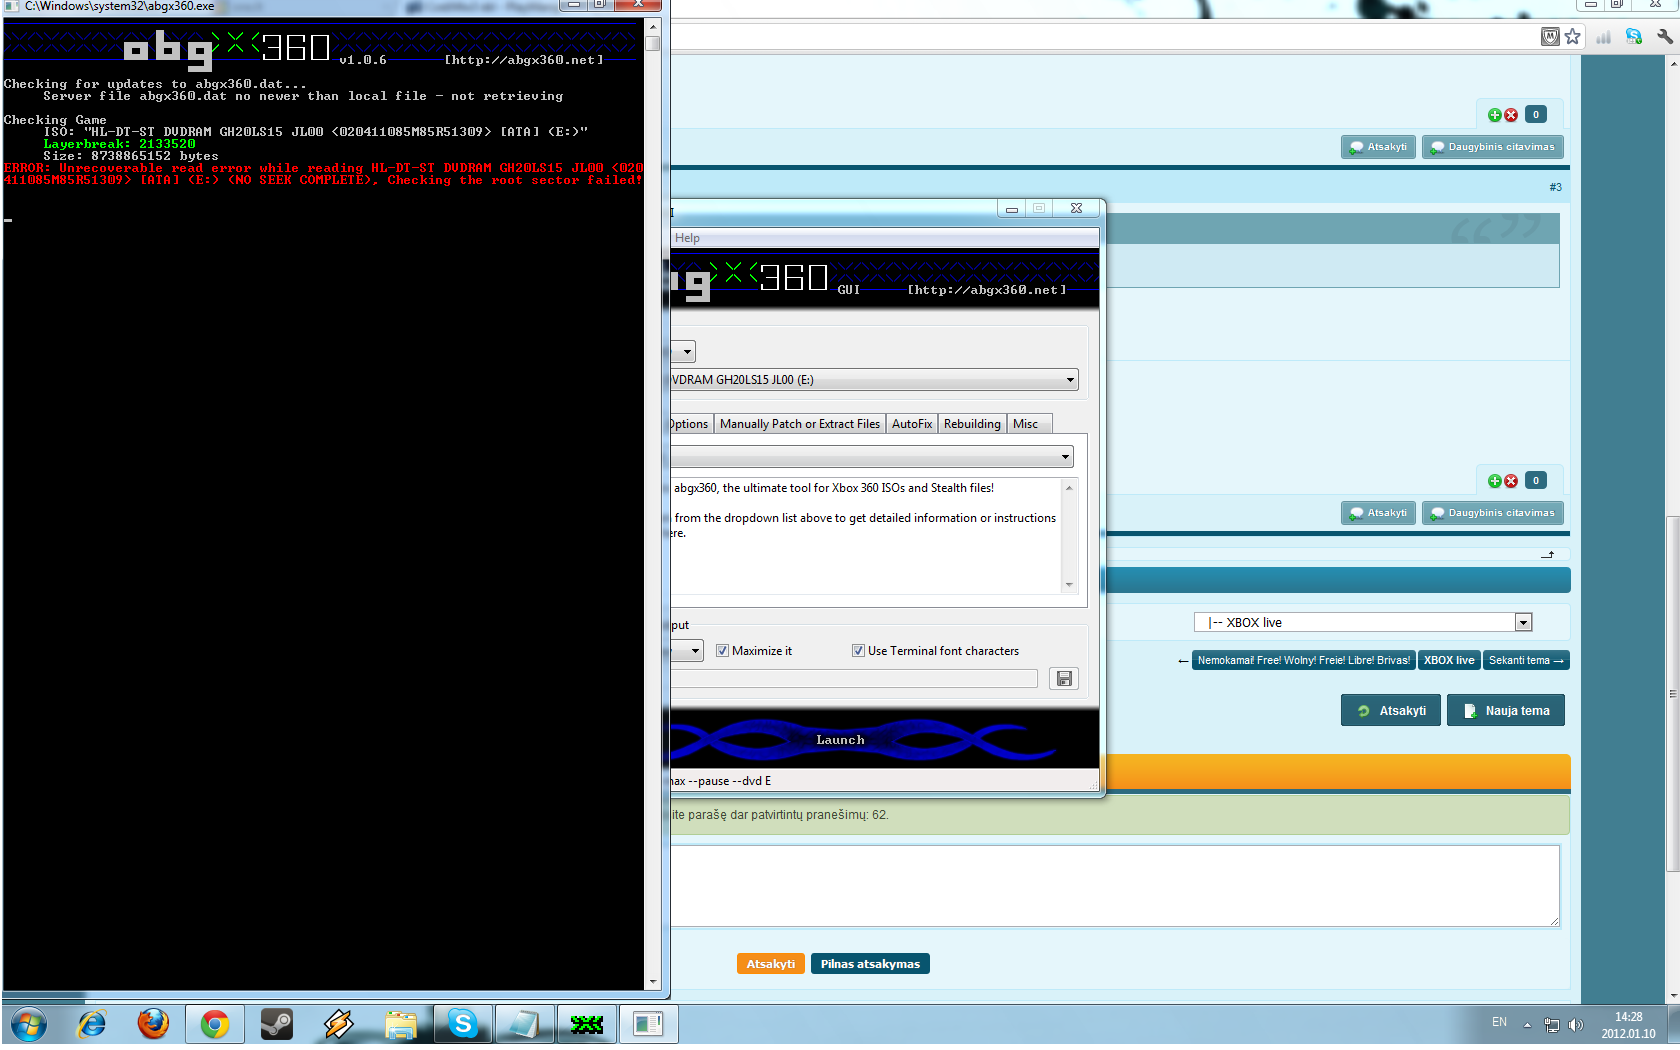
Task: Click Daugybinis citavimas just above post #3
Action: [1492, 147]
